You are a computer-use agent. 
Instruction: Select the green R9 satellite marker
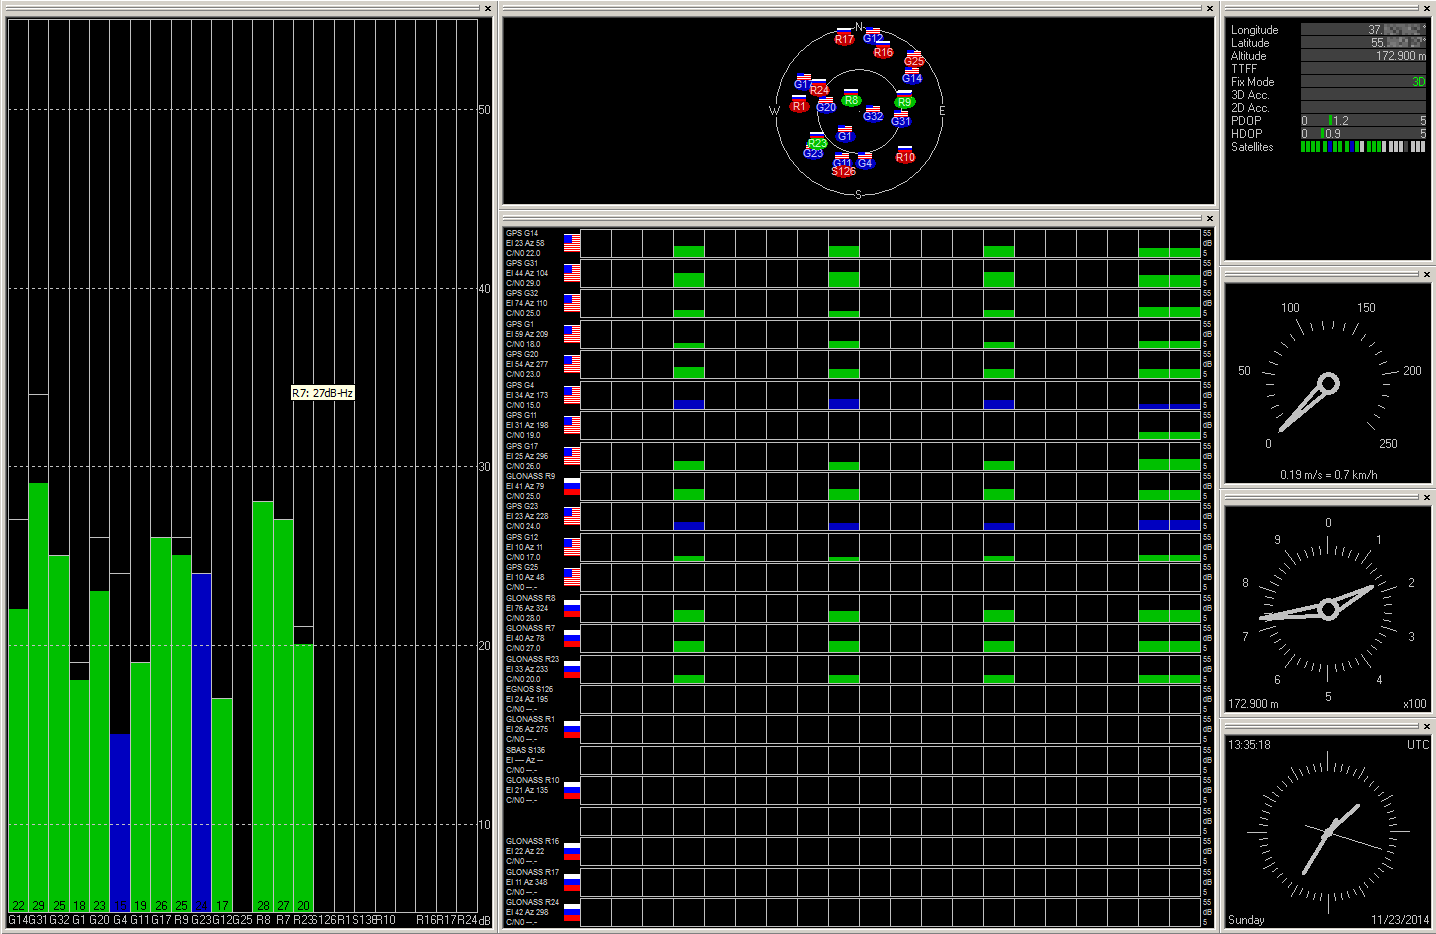(904, 101)
